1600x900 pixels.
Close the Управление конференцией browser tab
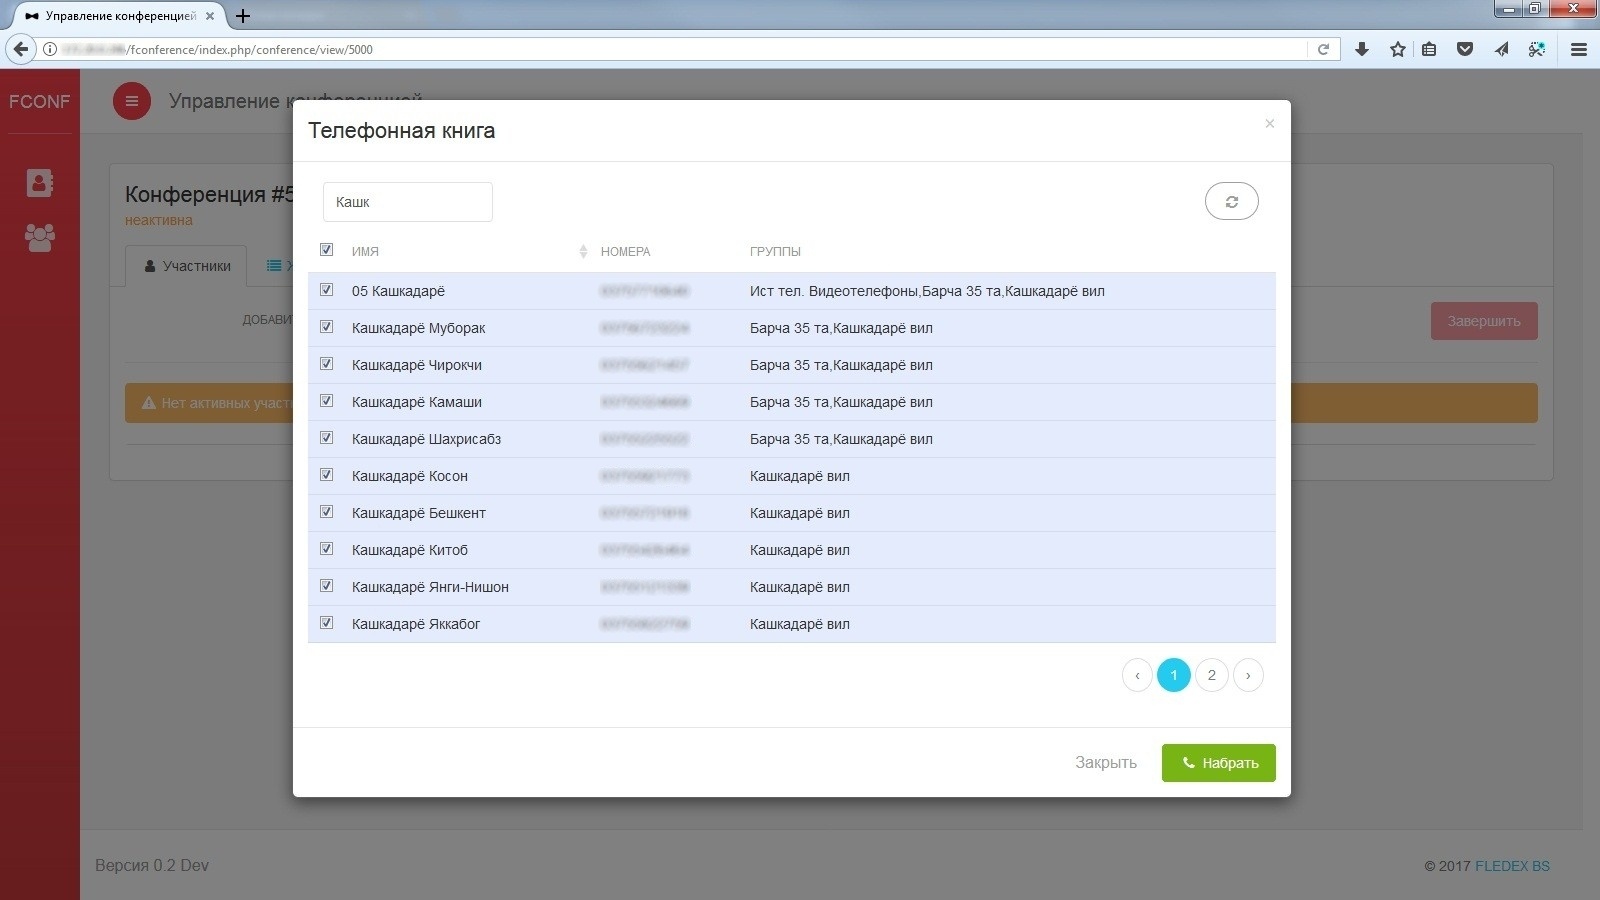[x=210, y=16]
